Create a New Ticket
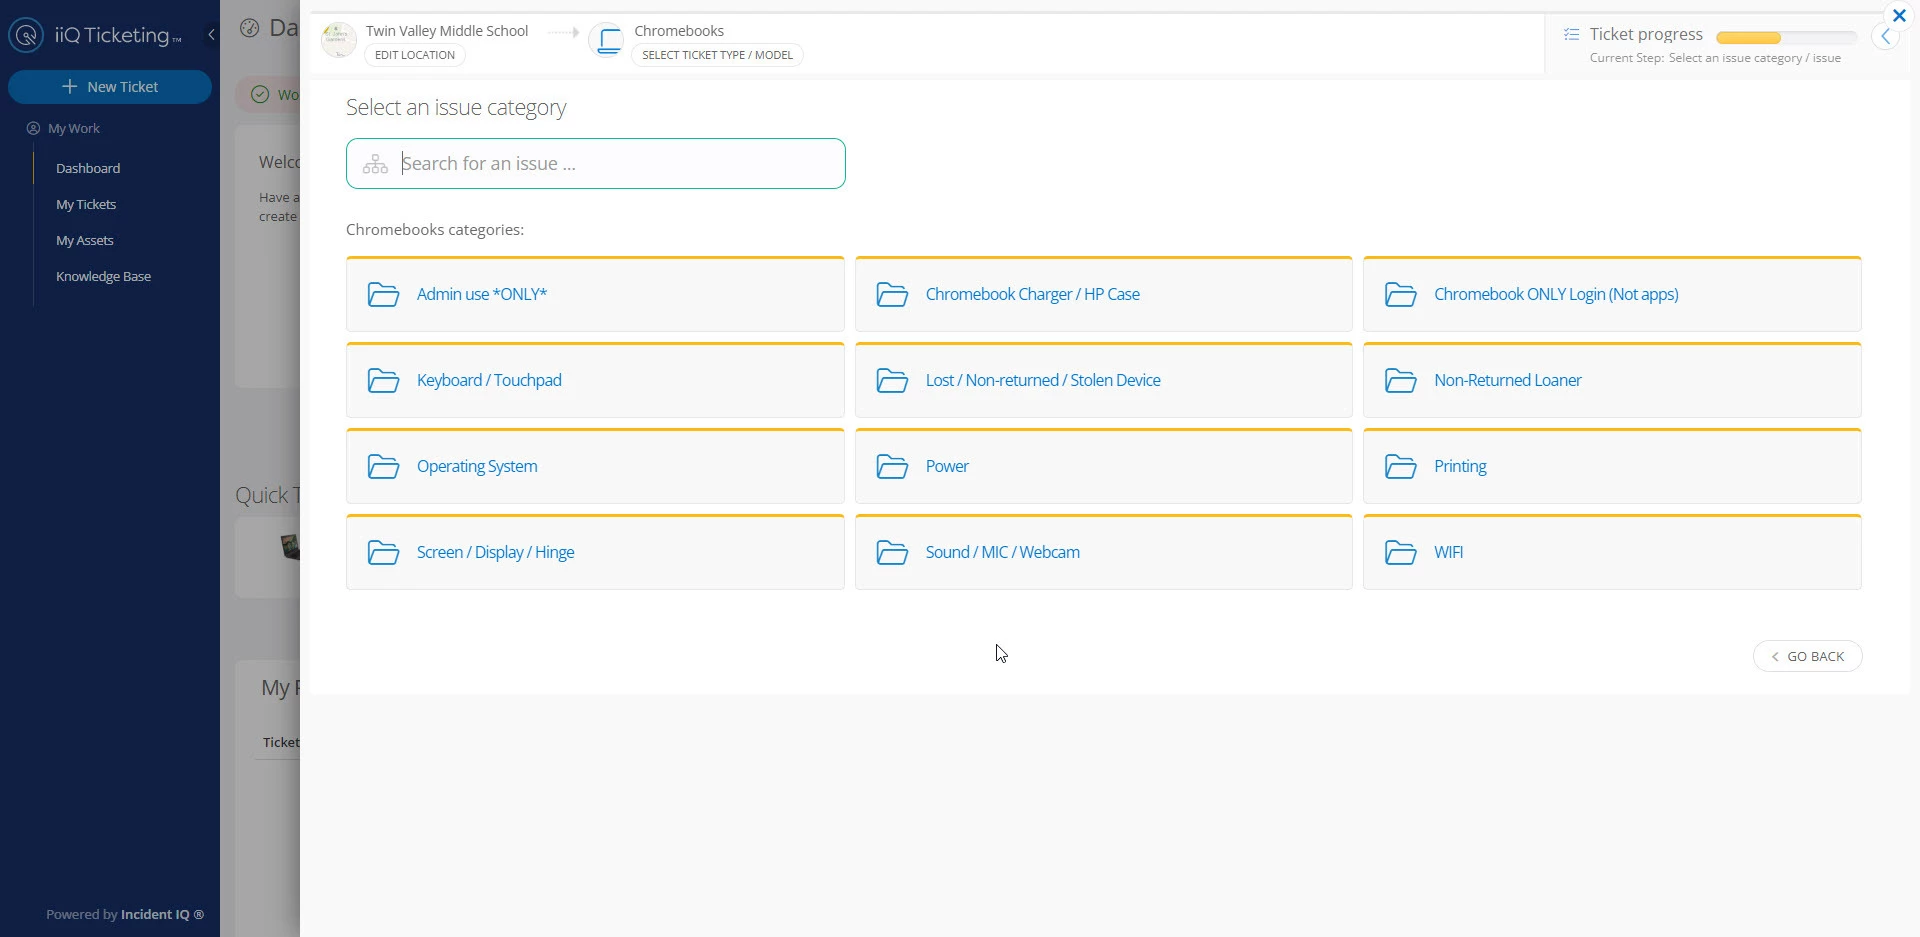 click(x=110, y=87)
